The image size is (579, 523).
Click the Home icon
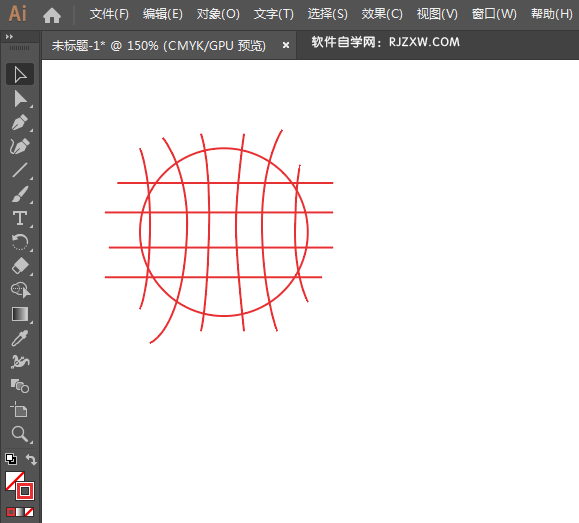(x=52, y=16)
